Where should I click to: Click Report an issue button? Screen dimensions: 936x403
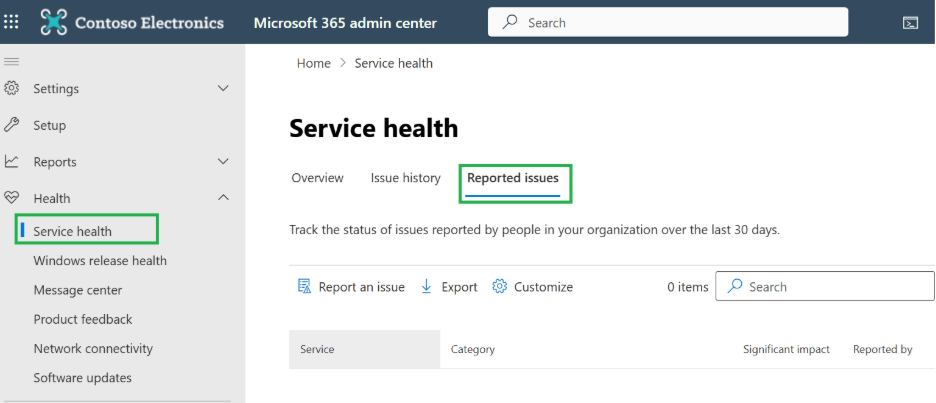351,287
